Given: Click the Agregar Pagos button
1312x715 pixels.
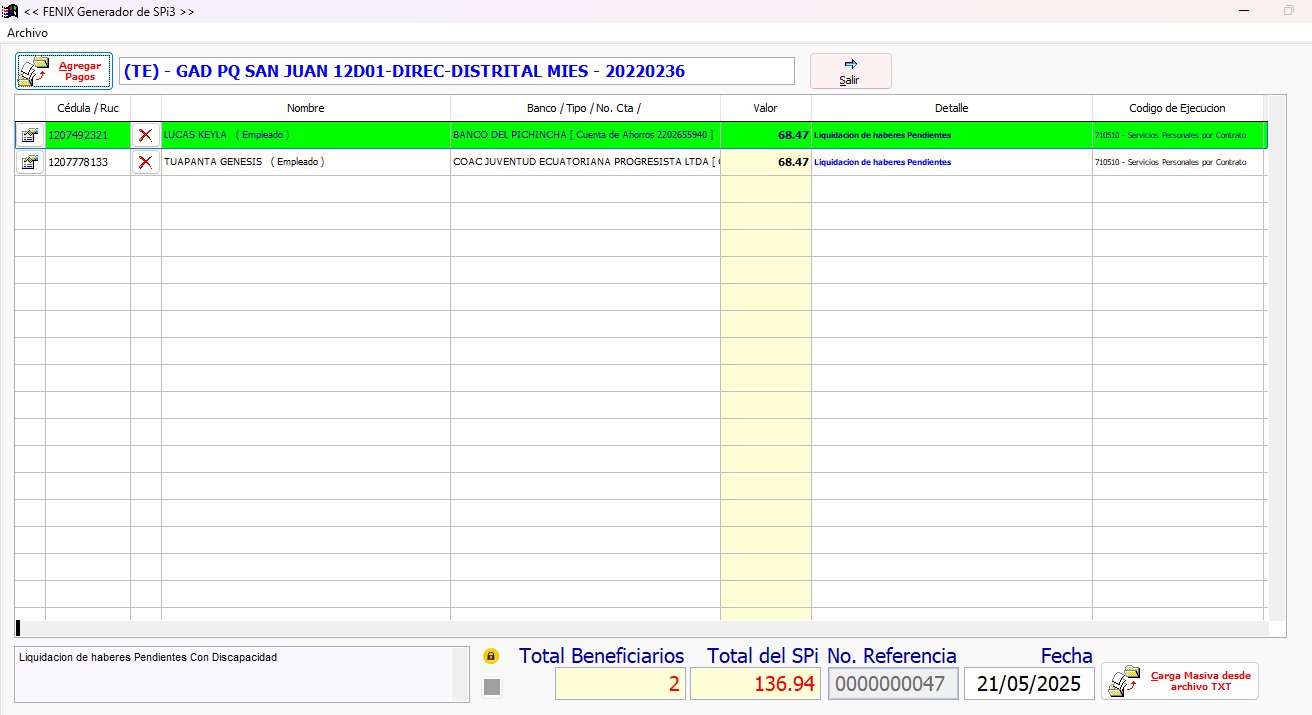Looking at the screenshot, I should (x=64, y=71).
